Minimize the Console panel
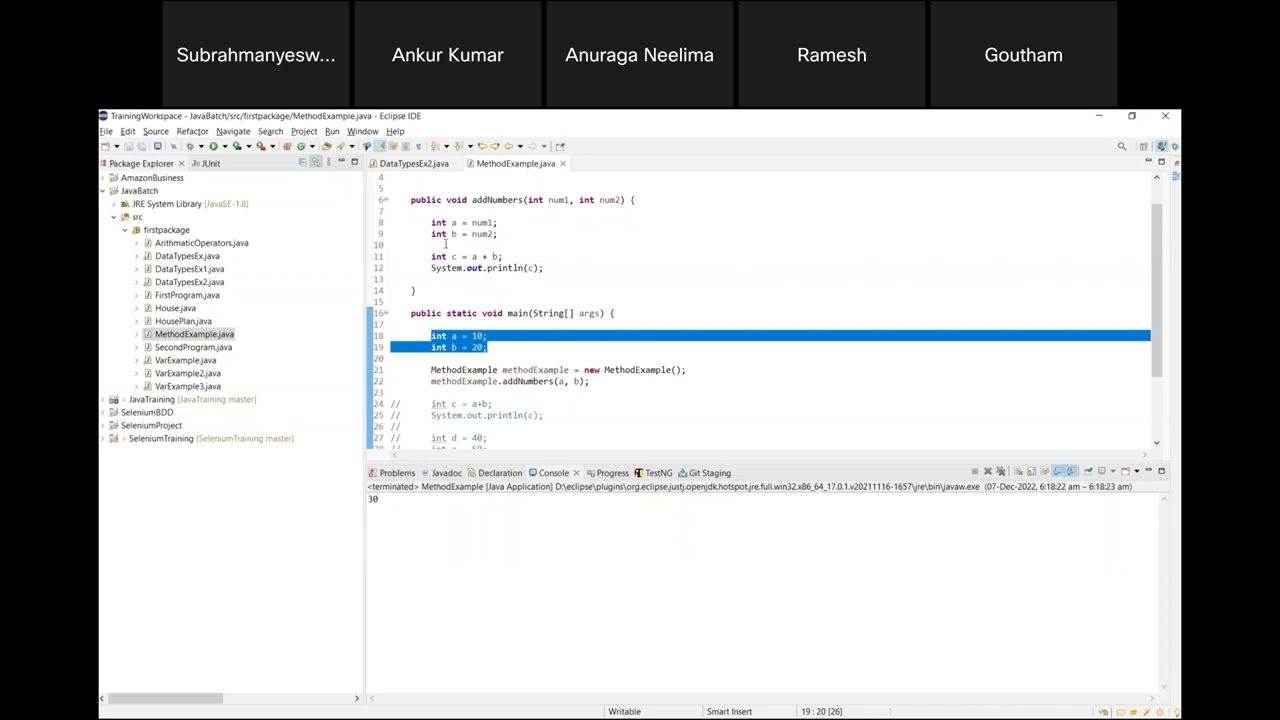Image resolution: width=1280 pixels, height=720 pixels. click(1148, 470)
